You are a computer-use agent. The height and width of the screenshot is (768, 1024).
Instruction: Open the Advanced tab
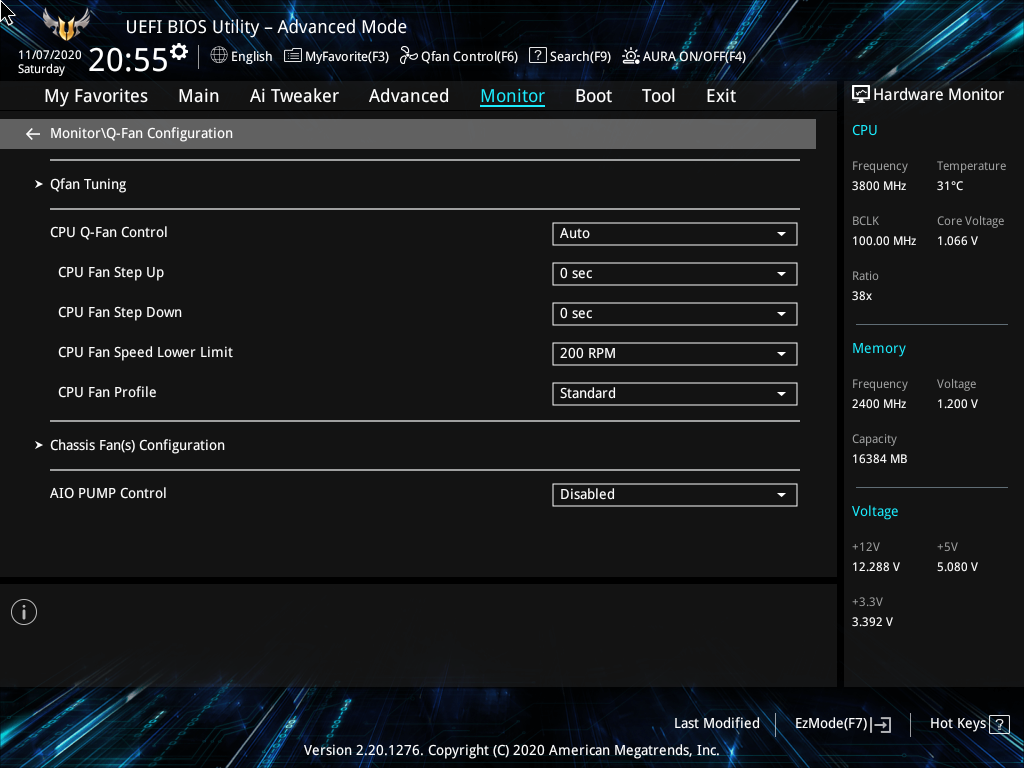pyautogui.click(x=409, y=96)
